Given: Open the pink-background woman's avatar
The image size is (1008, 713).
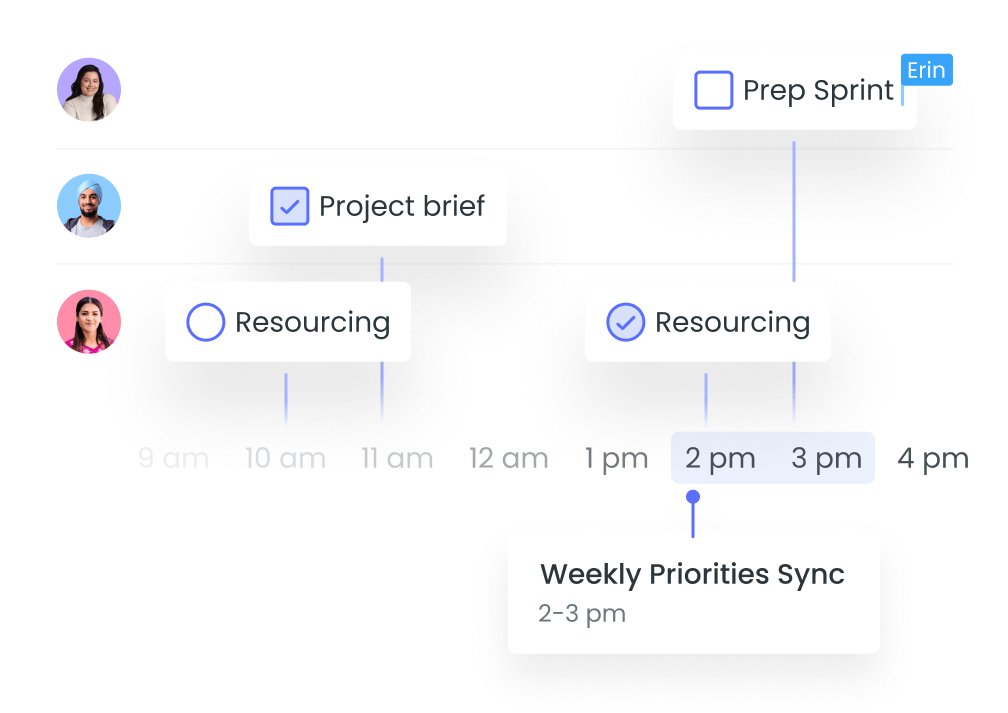Looking at the screenshot, I should point(89,322).
